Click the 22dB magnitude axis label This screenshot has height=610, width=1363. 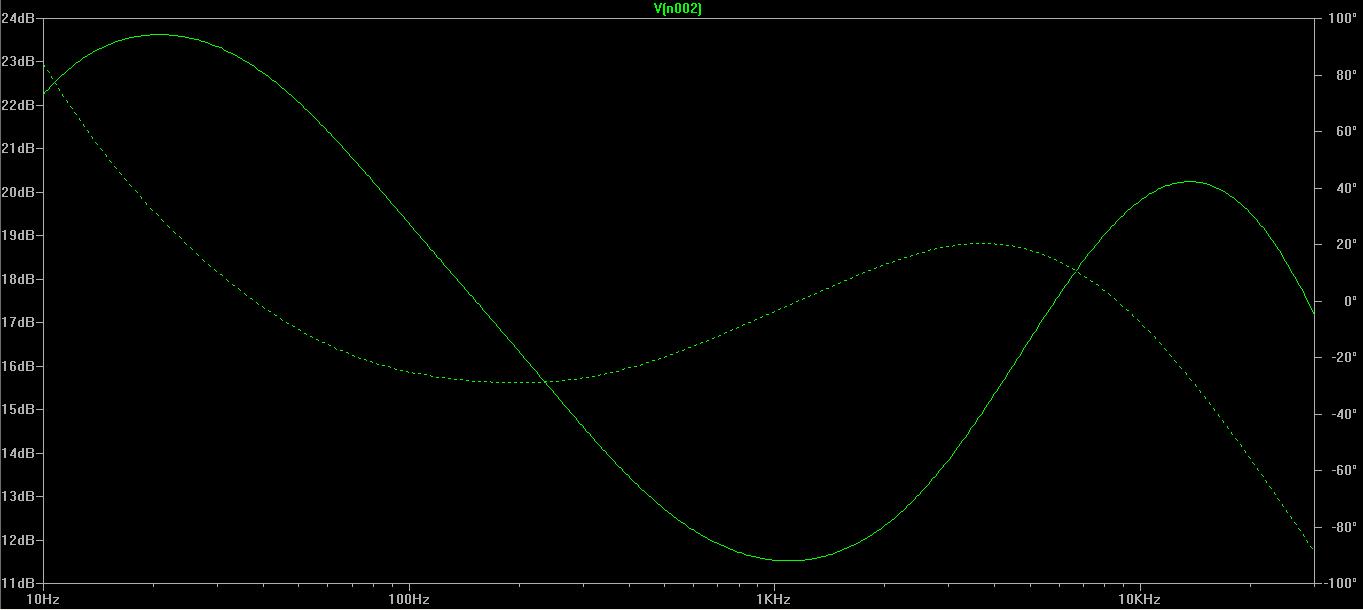click(17, 105)
